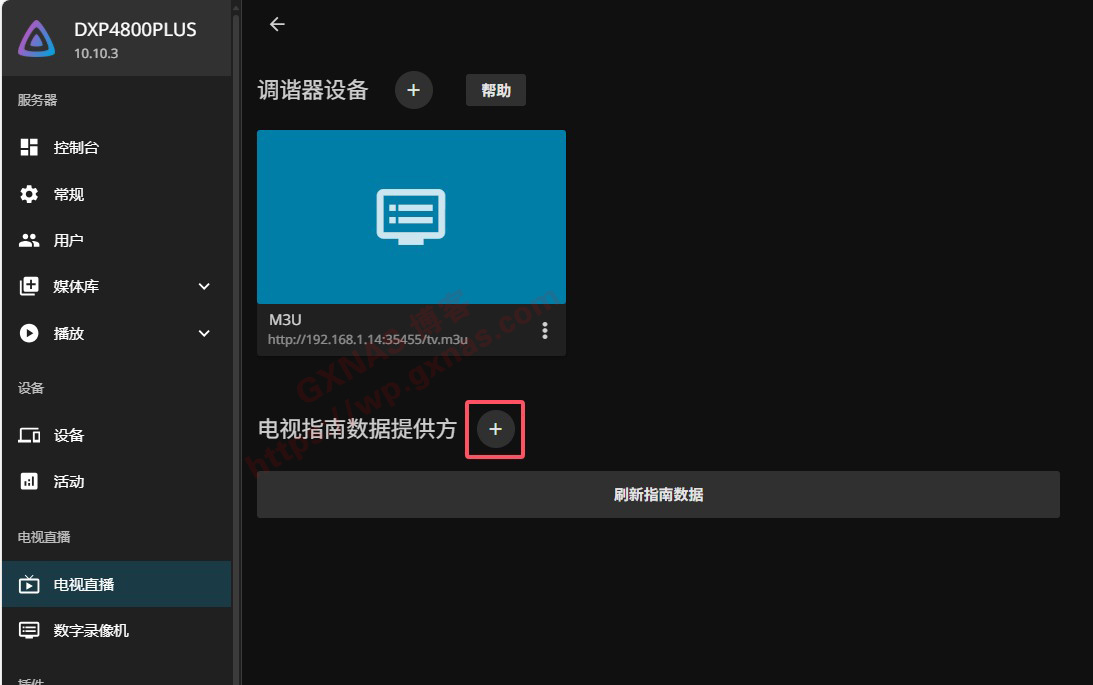Image resolution: width=1093 pixels, height=685 pixels.
Task: Expand the 播放 playback chevron
Action: [x=204, y=334]
